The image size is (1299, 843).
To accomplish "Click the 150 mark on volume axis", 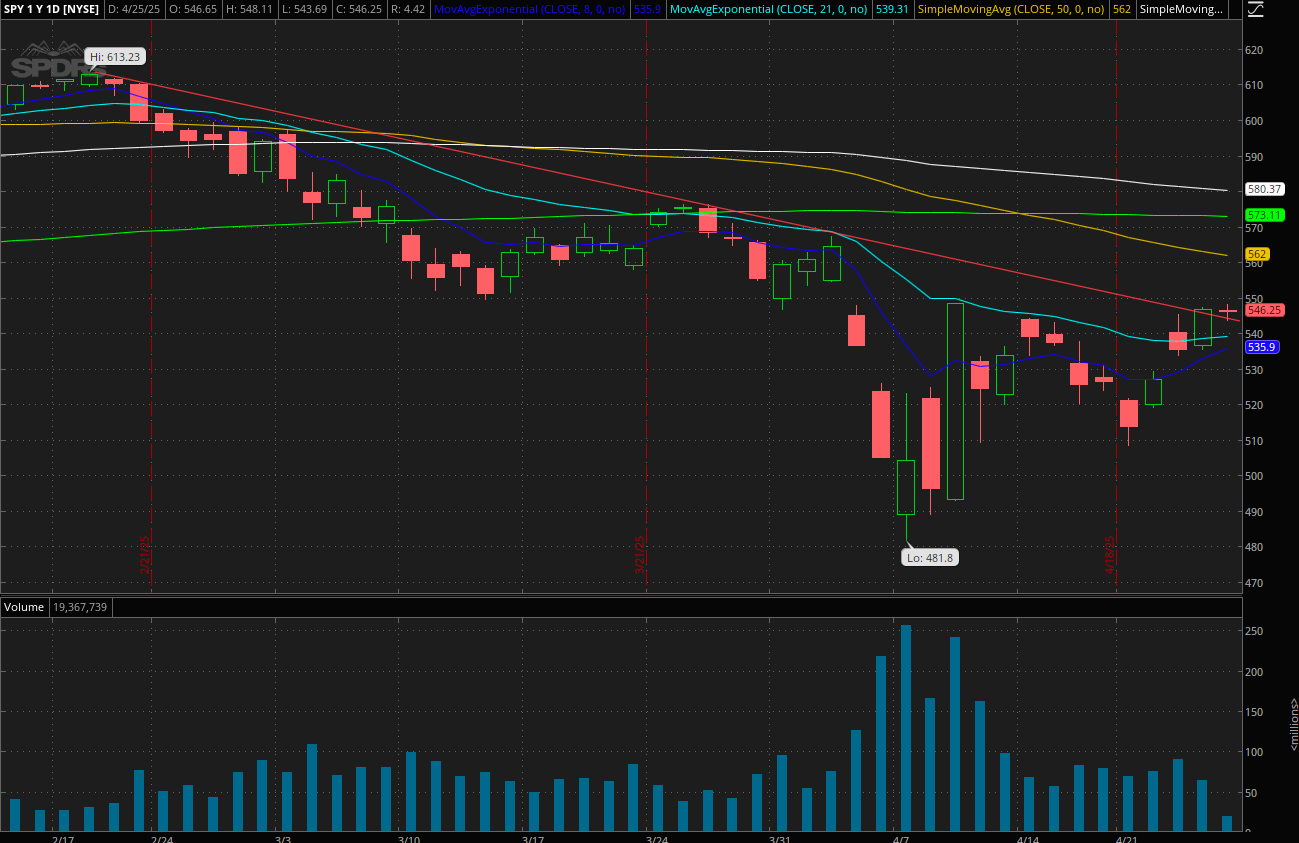I will coord(1255,712).
